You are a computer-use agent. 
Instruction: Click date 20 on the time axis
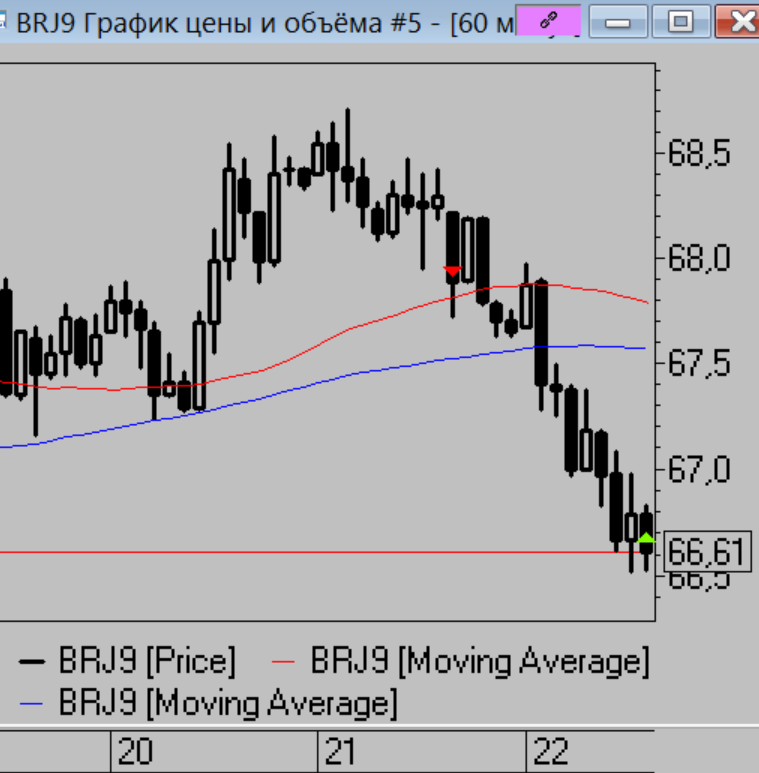pyautogui.click(x=135, y=752)
